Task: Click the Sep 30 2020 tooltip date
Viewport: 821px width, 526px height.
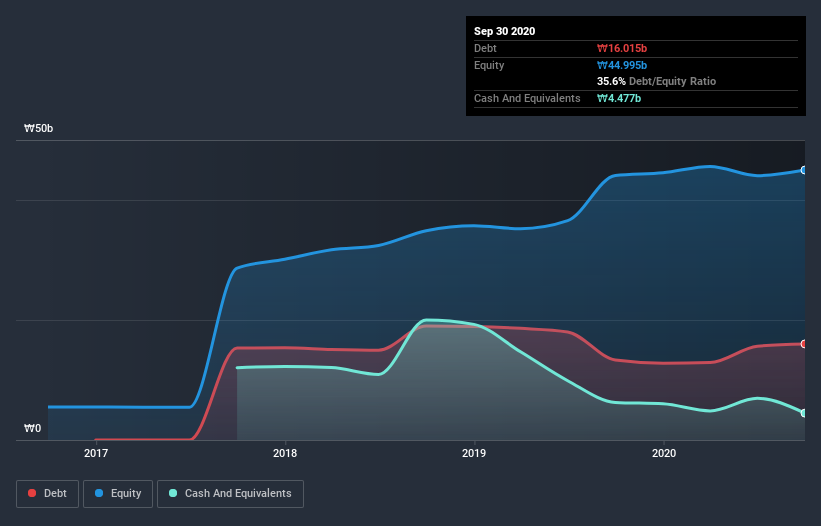Action: point(504,31)
